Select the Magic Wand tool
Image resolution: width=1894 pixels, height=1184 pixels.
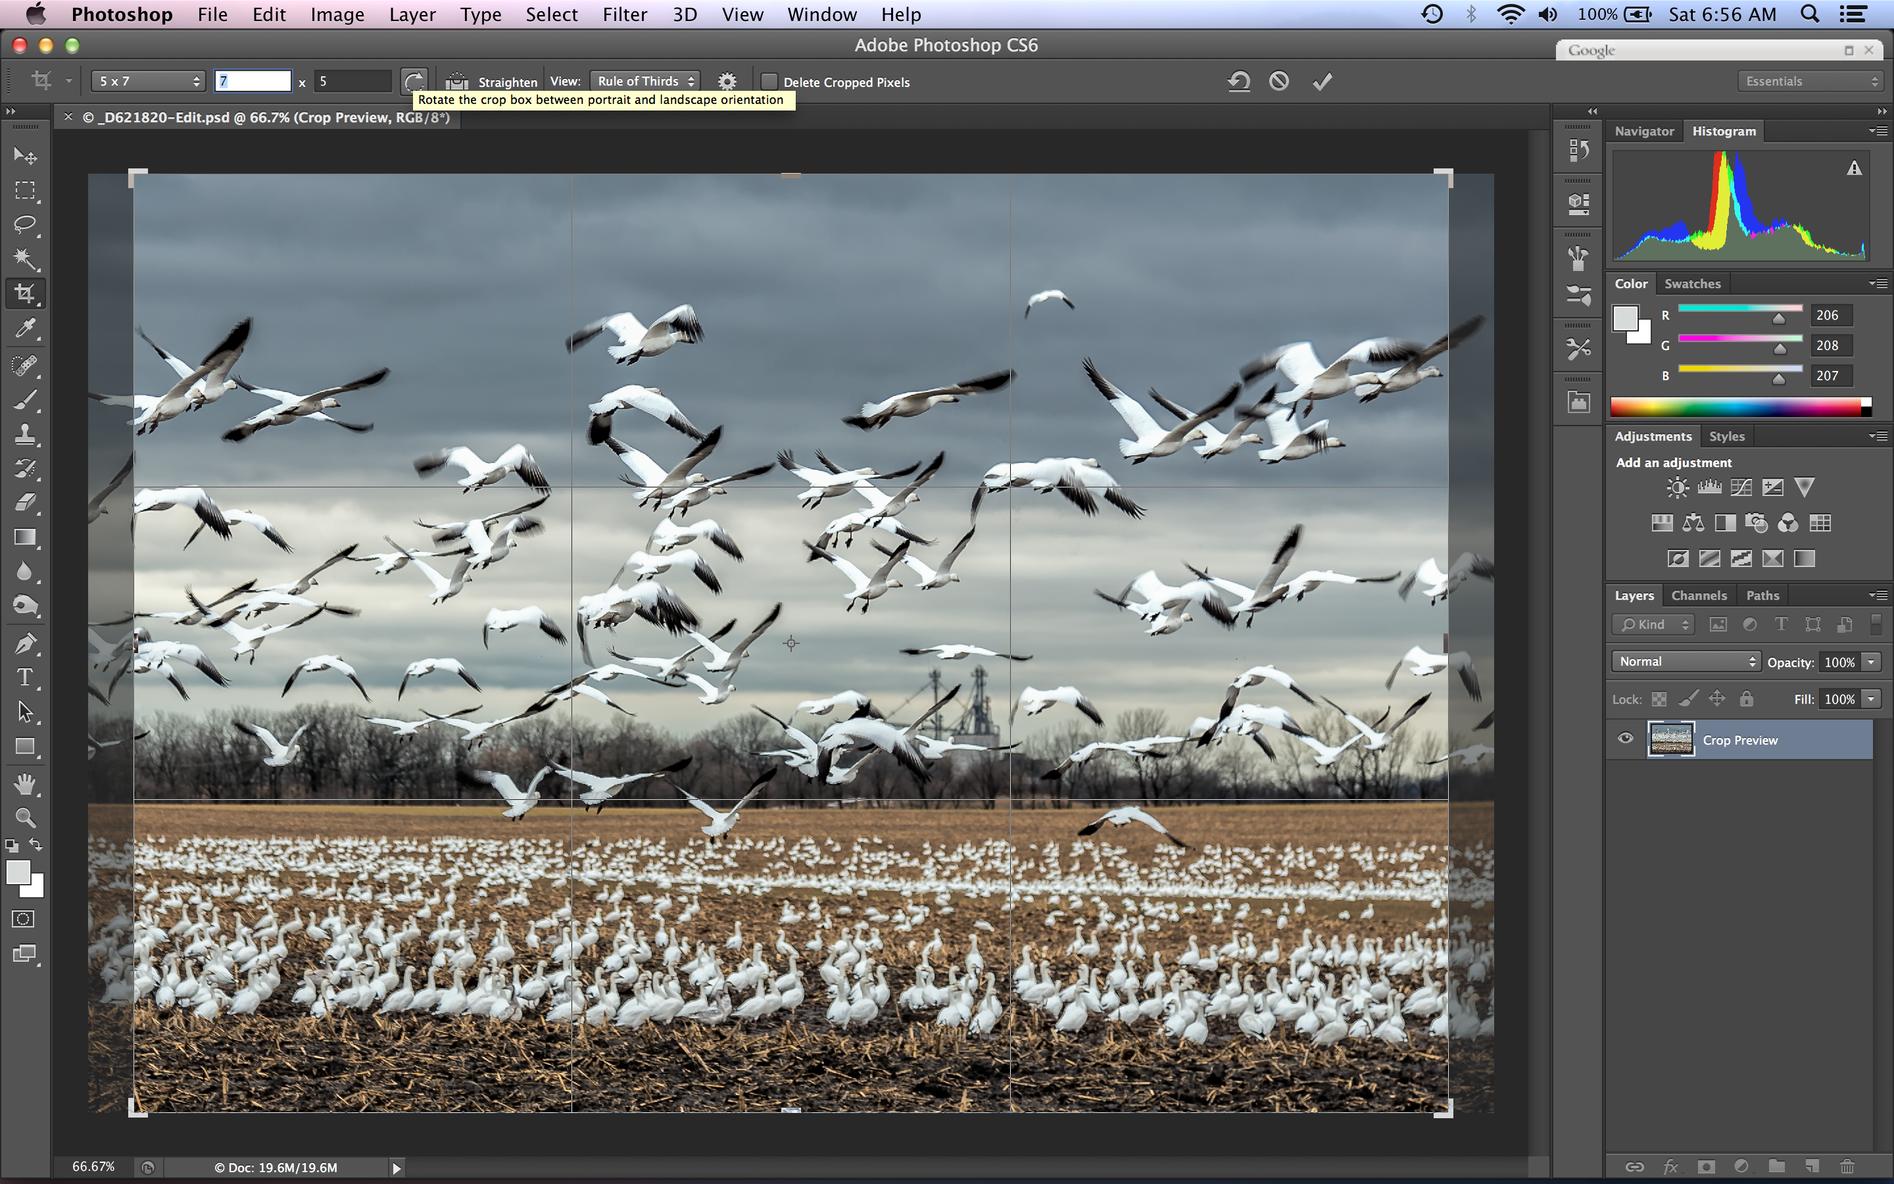pos(25,259)
